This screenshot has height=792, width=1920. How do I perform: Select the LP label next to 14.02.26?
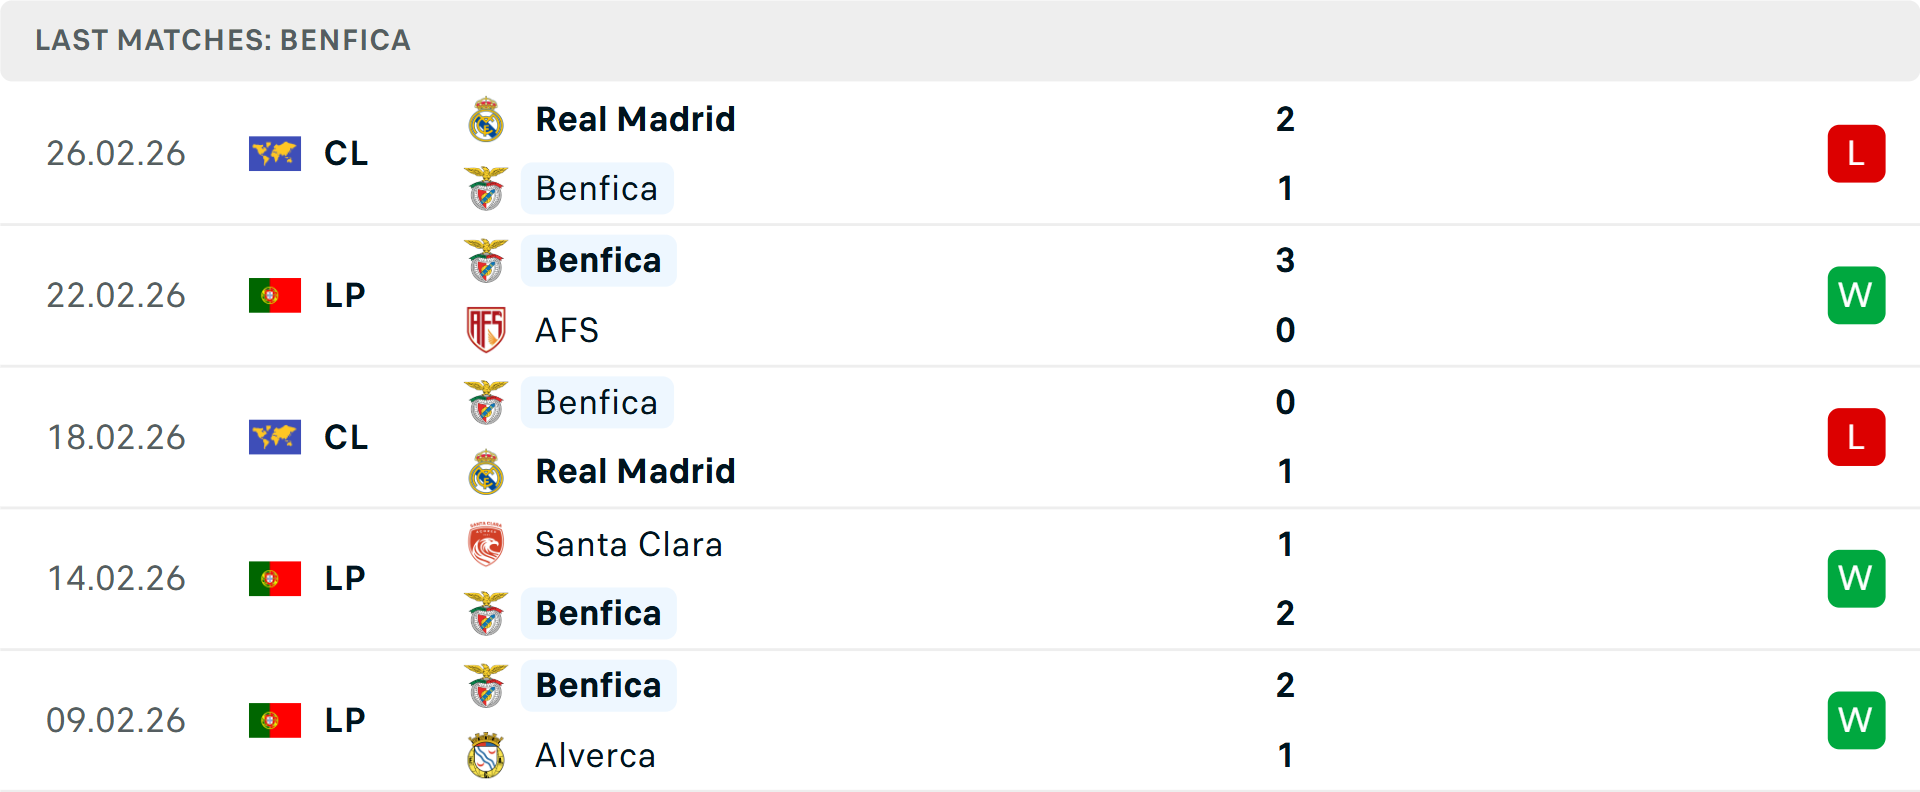click(x=344, y=578)
